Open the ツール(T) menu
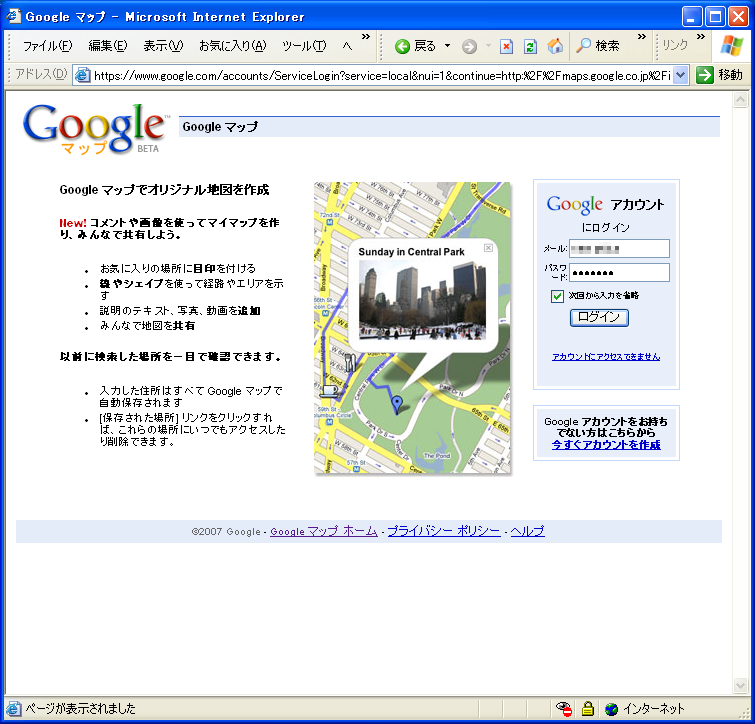Viewport: 755px width, 724px height. (x=304, y=46)
